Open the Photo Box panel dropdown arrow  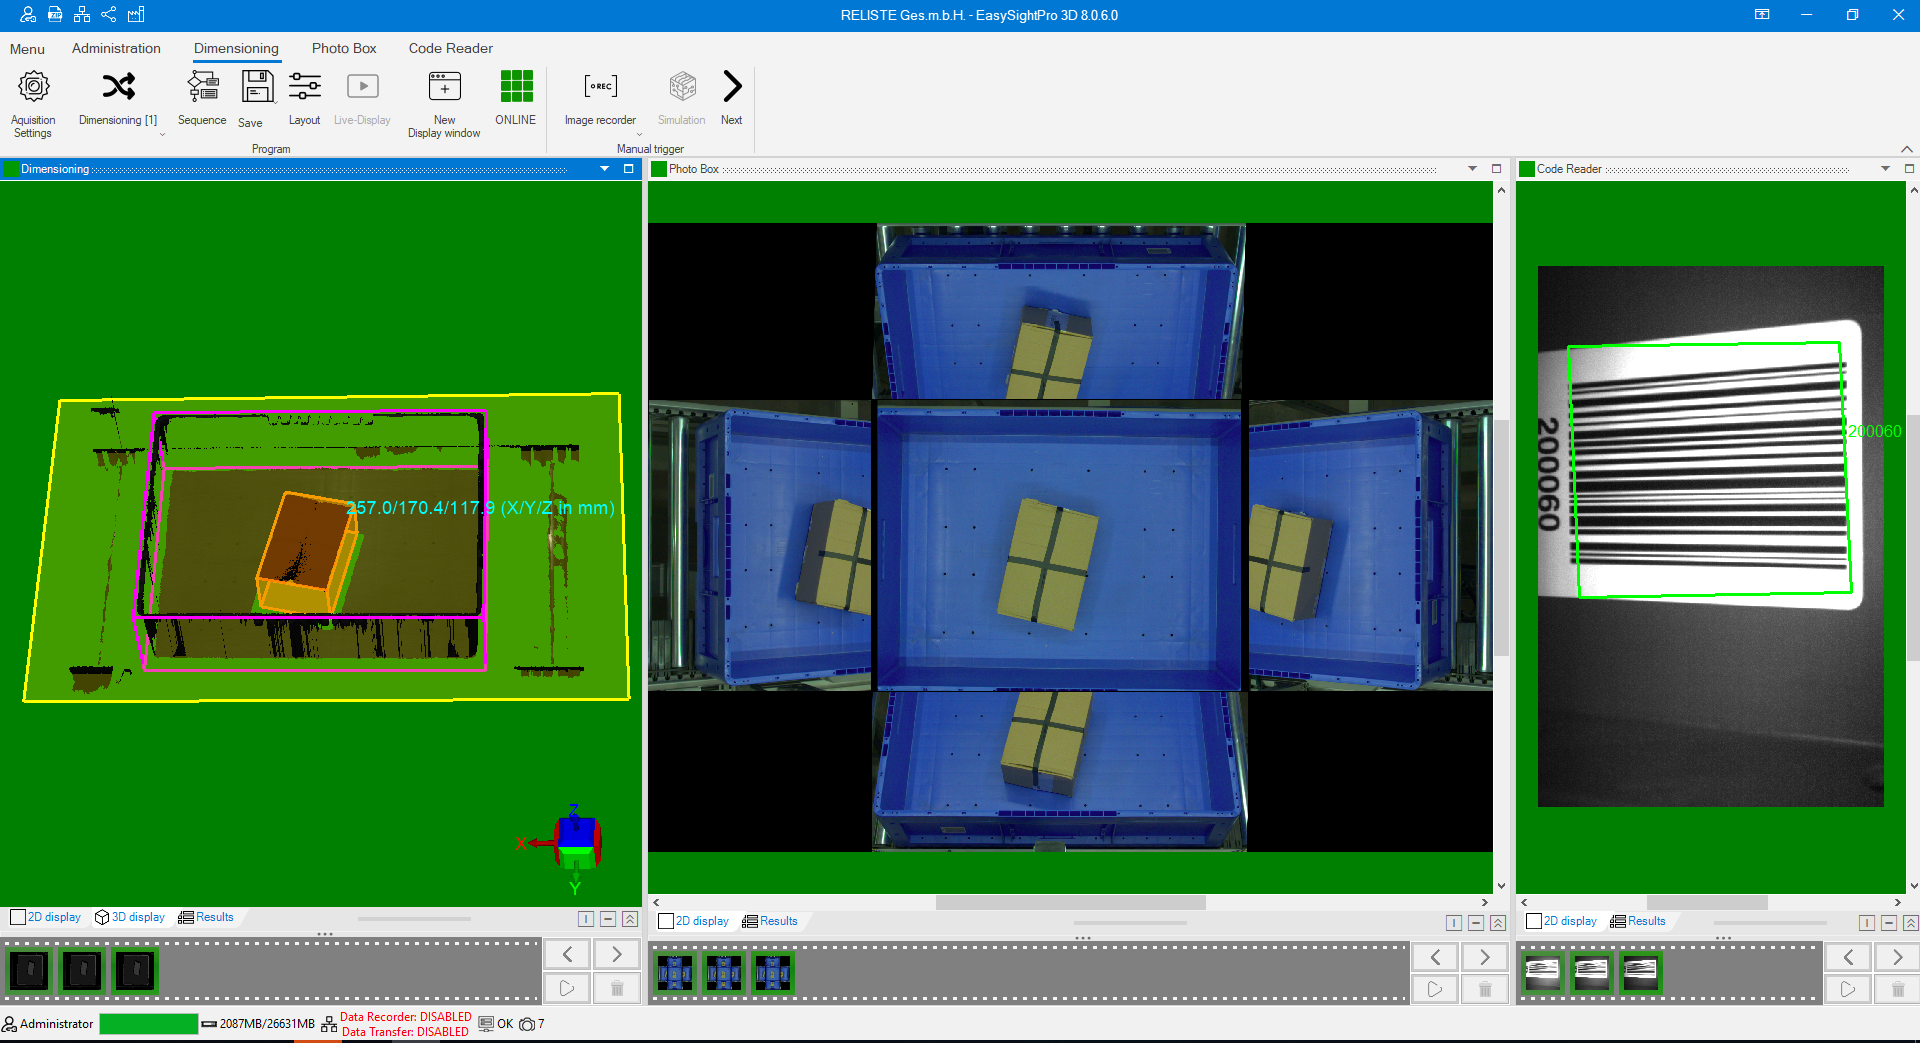(x=1472, y=169)
